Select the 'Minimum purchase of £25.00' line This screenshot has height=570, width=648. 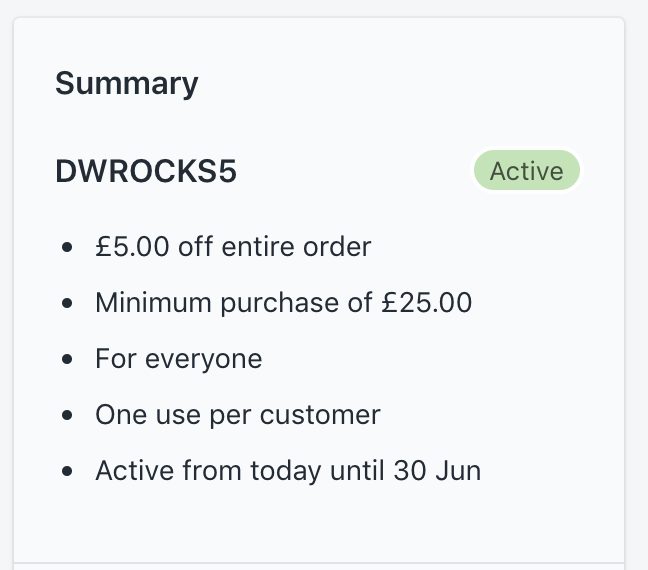pos(283,302)
